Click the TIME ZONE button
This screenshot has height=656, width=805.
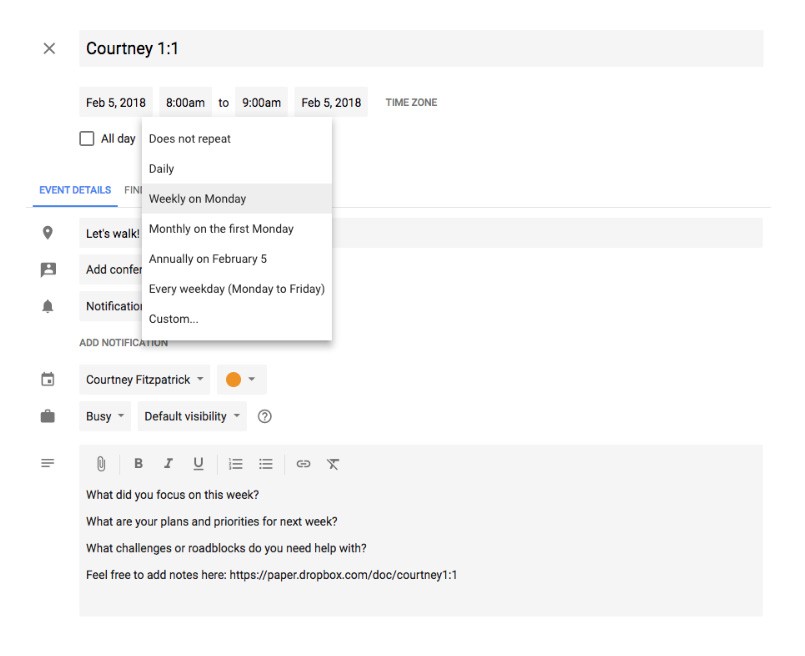(x=411, y=102)
